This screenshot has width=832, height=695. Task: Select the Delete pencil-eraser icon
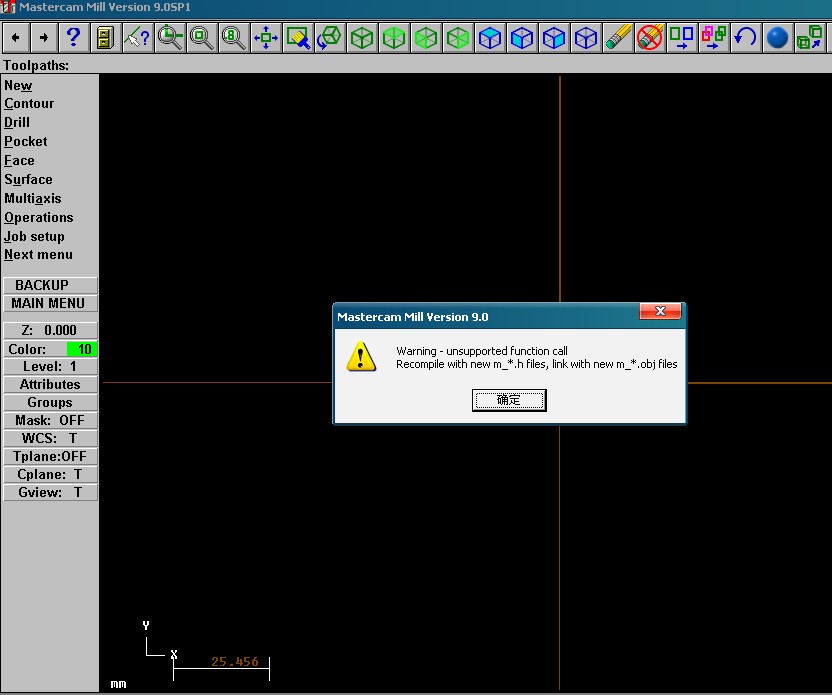pos(618,38)
